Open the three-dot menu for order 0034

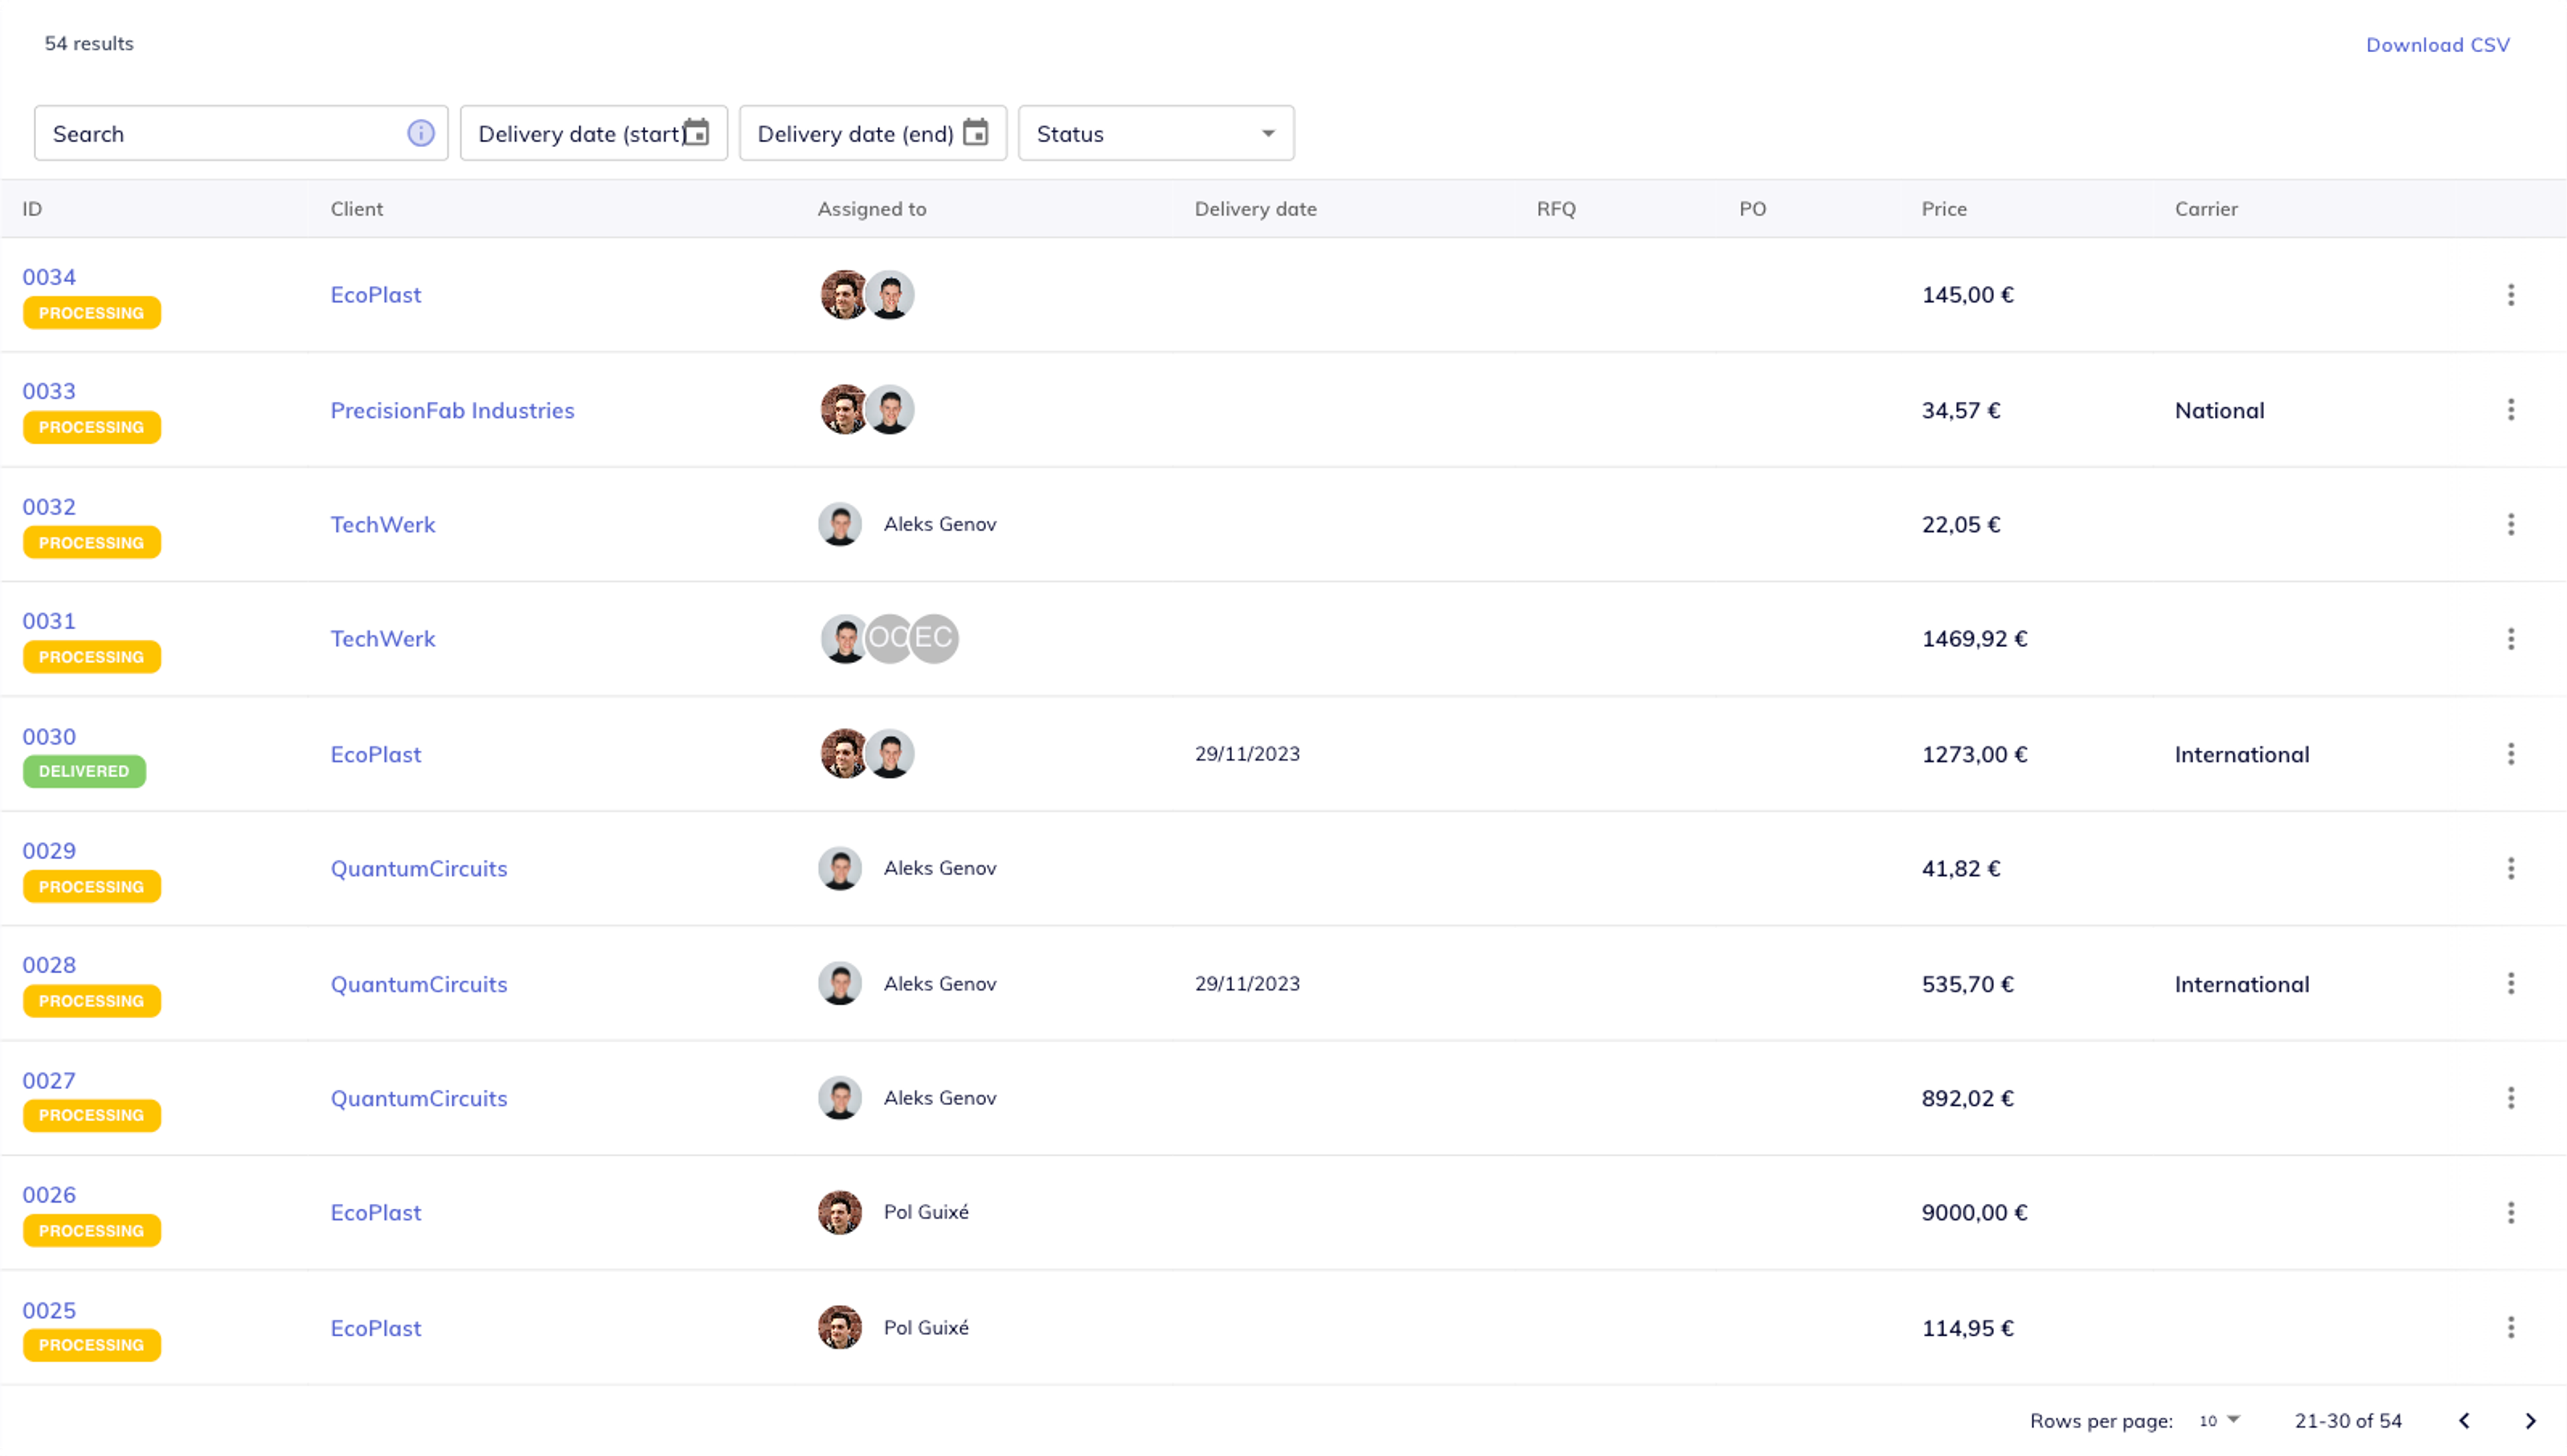click(2510, 294)
